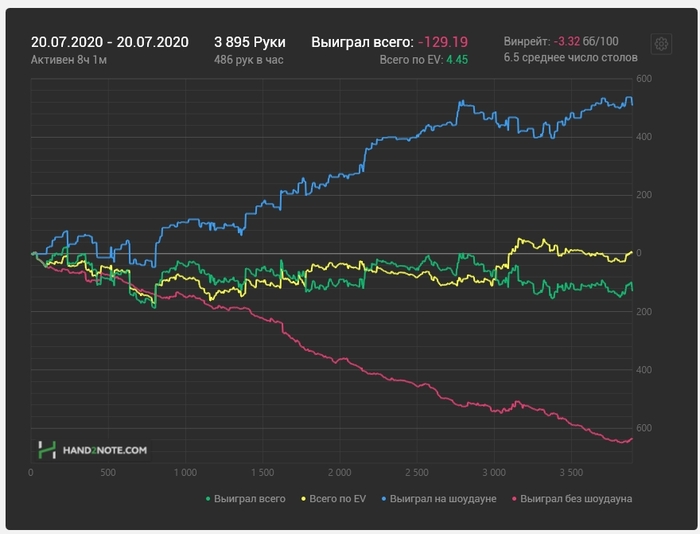Toggle the 'Выиграл всего' legend series
The image size is (700, 534).
click(x=245, y=499)
